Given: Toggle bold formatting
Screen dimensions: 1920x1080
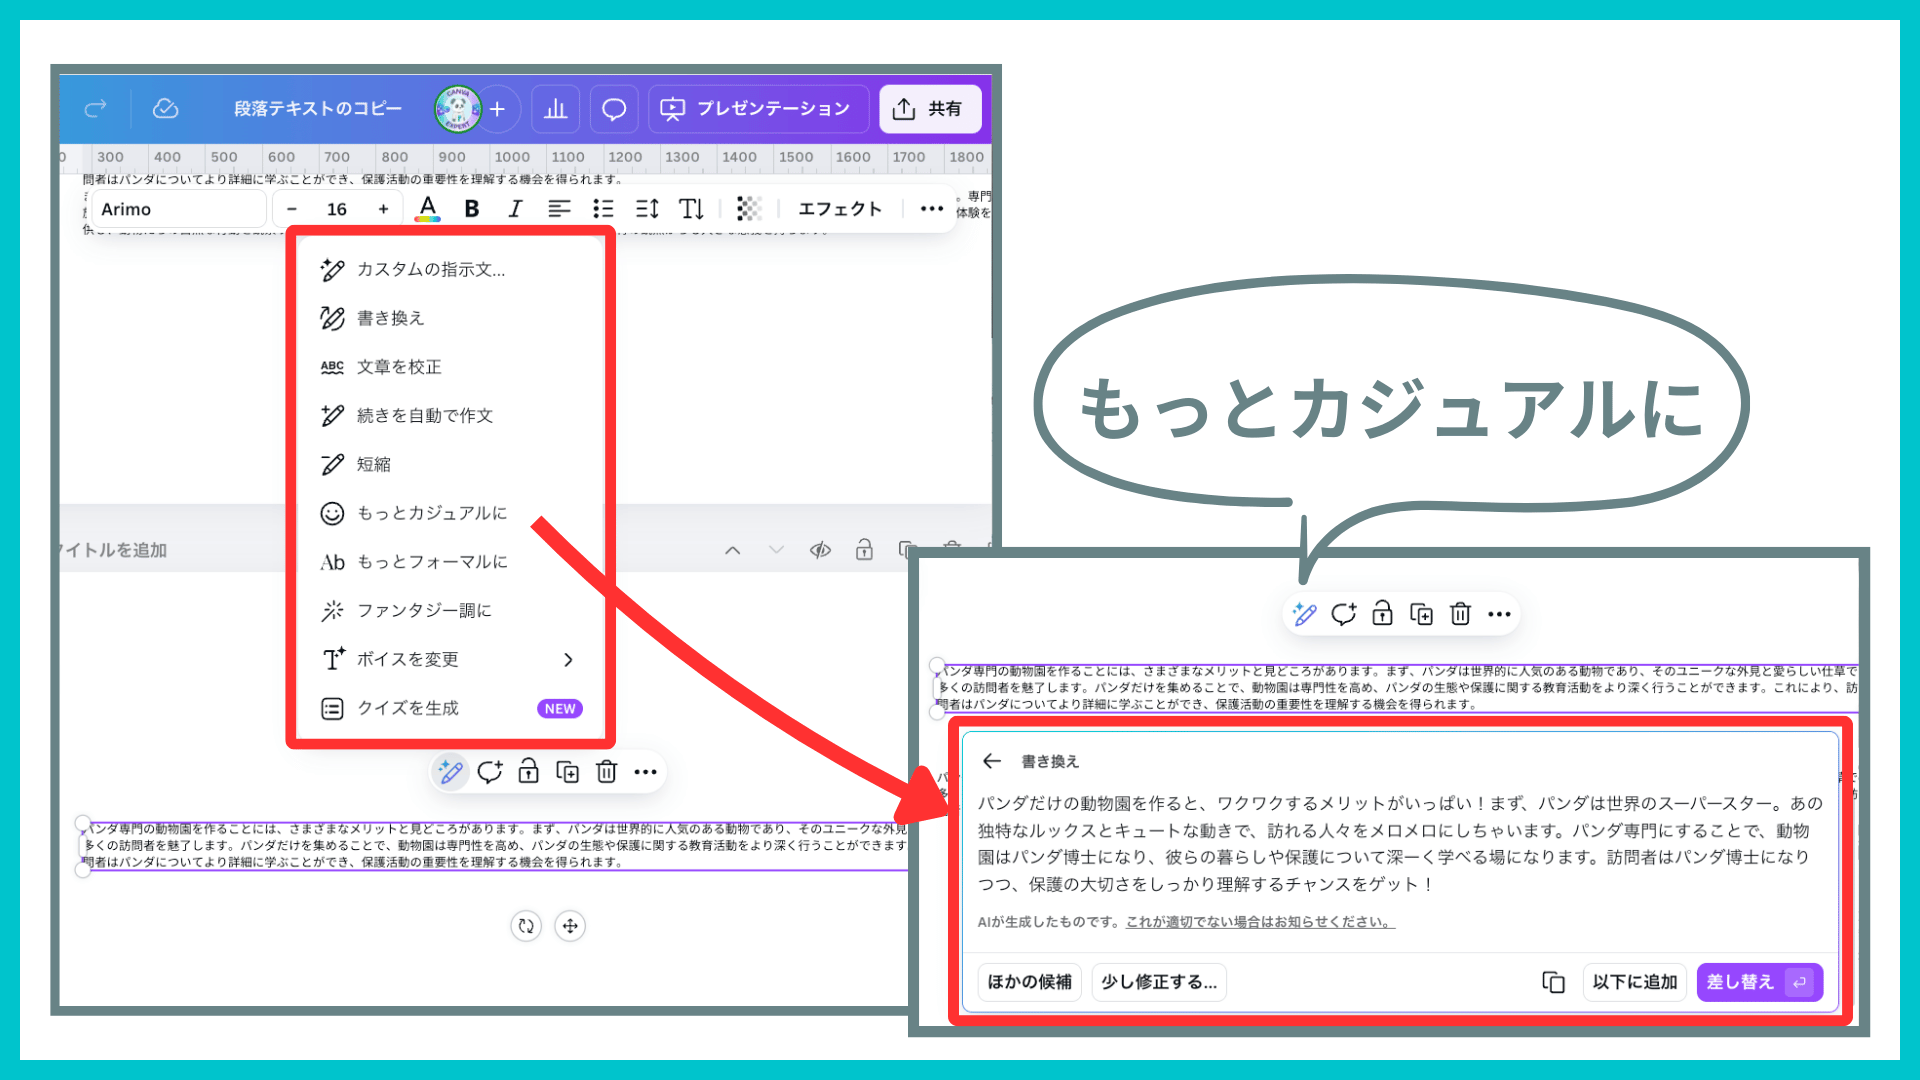Looking at the screenshot, I should pyautogui.click(x=472, y=209).
